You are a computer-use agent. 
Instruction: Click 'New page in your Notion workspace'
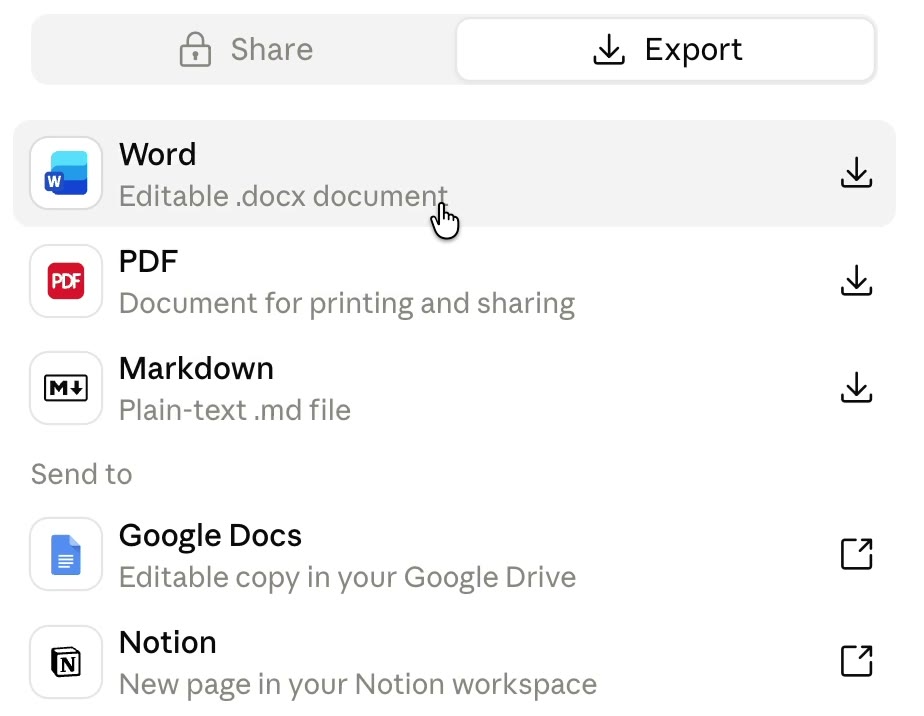tap(358, 685)
